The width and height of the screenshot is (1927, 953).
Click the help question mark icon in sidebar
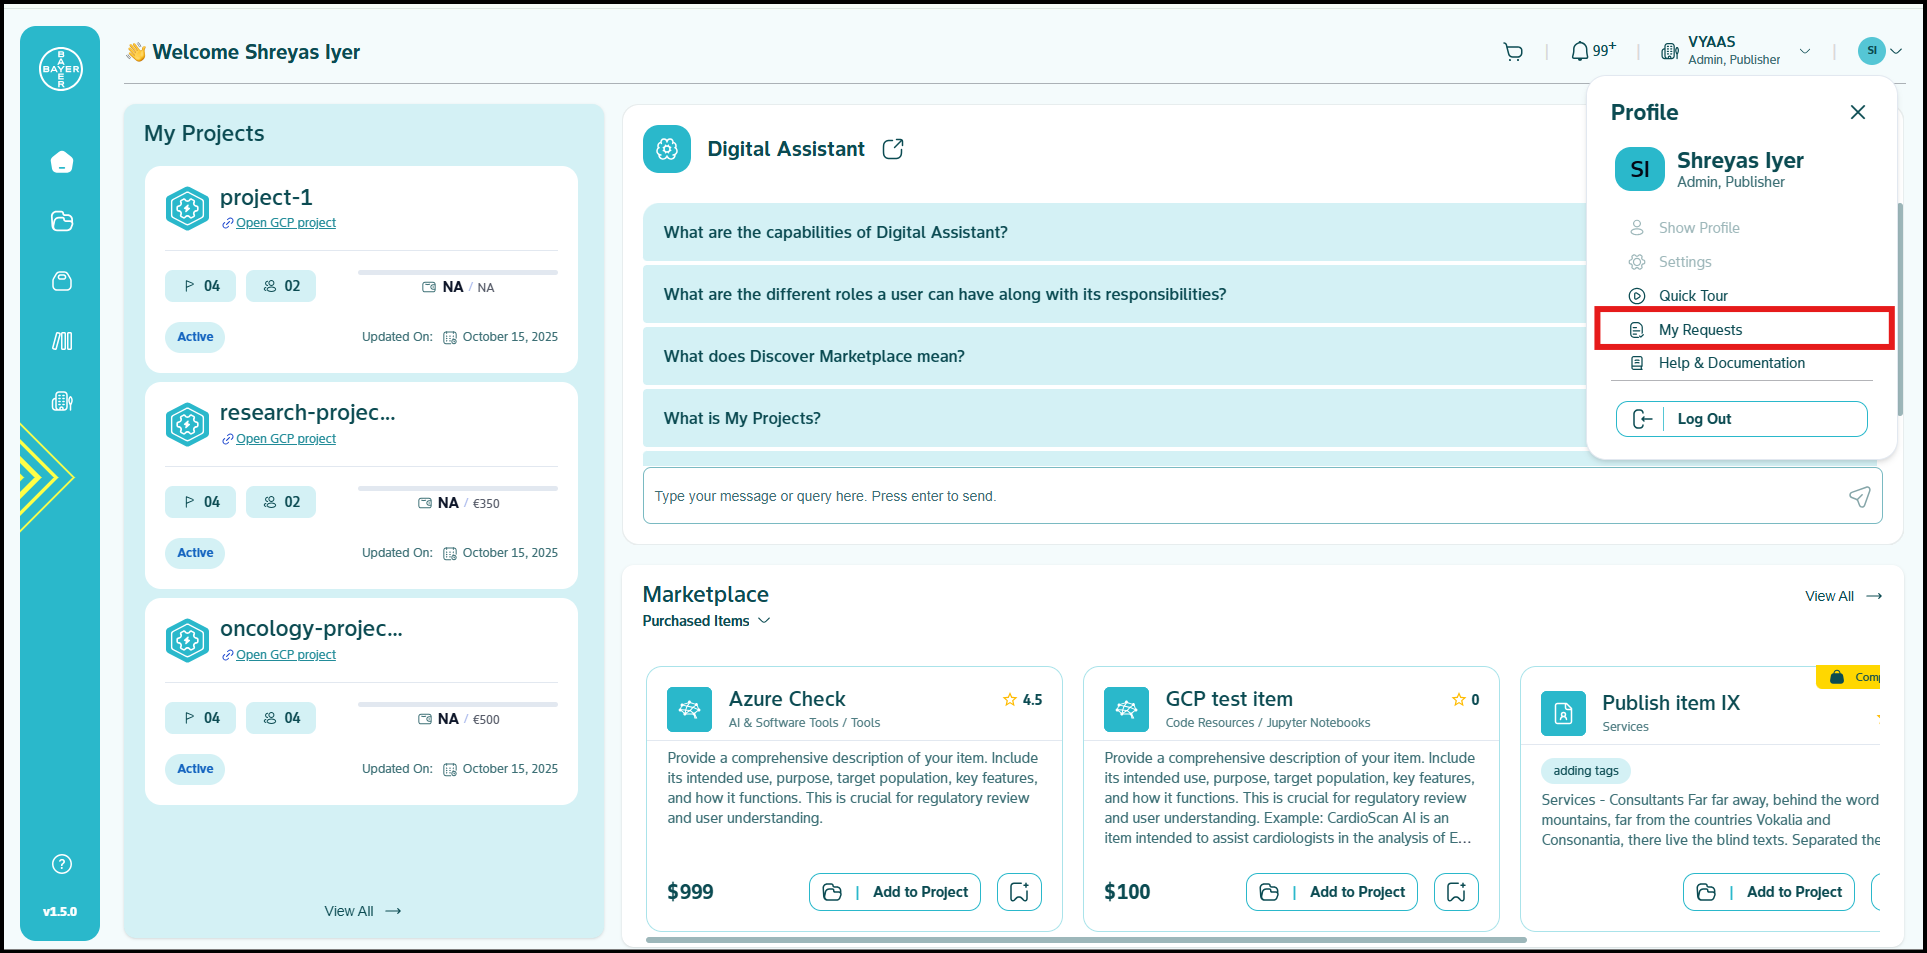[x=62, y=864]
